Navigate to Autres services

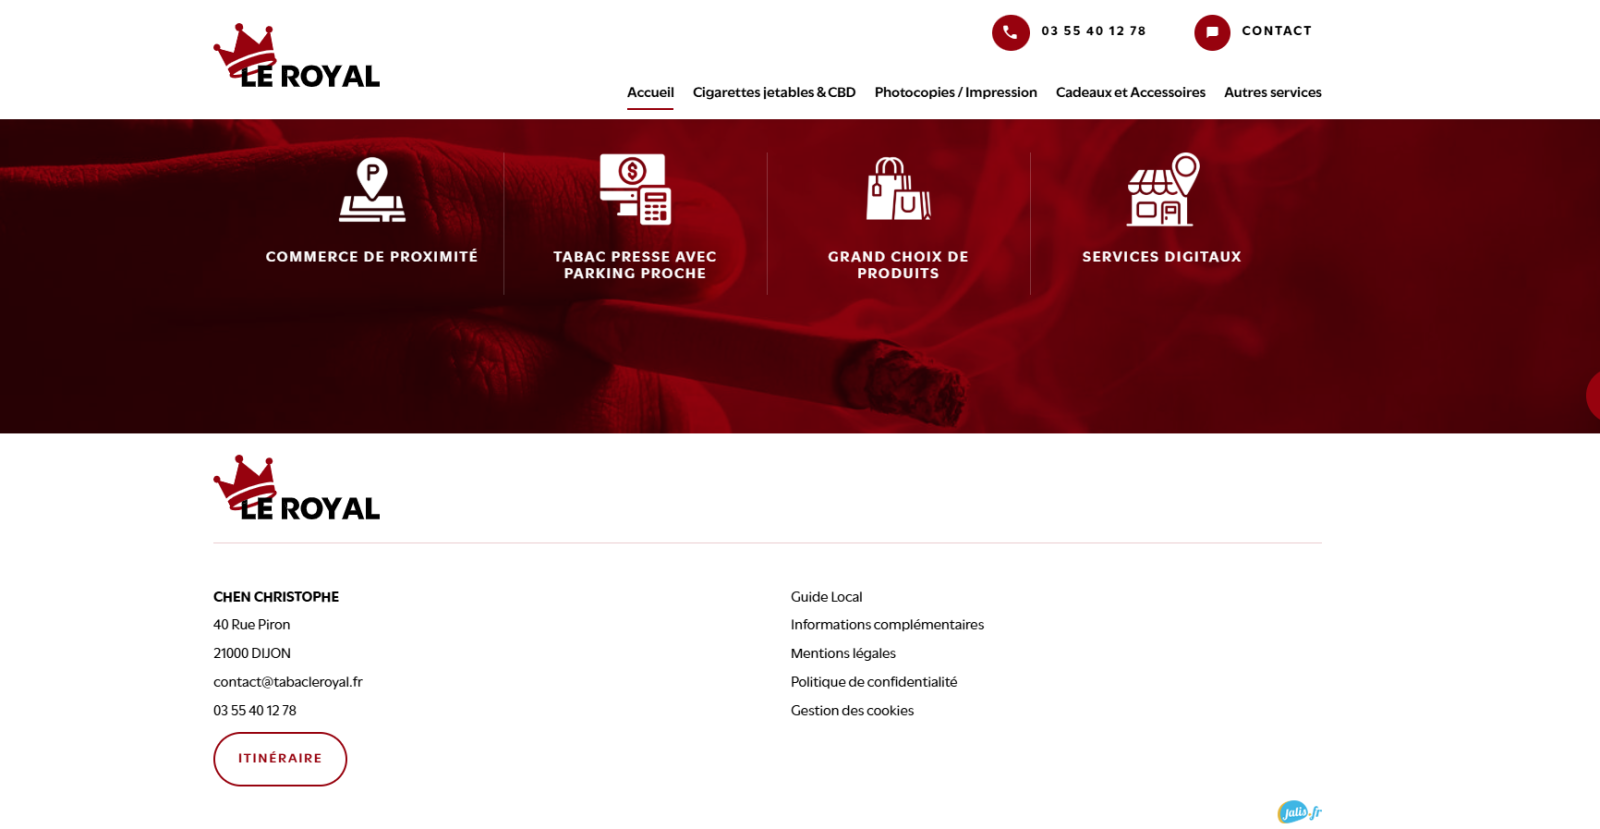[1272, 92]
